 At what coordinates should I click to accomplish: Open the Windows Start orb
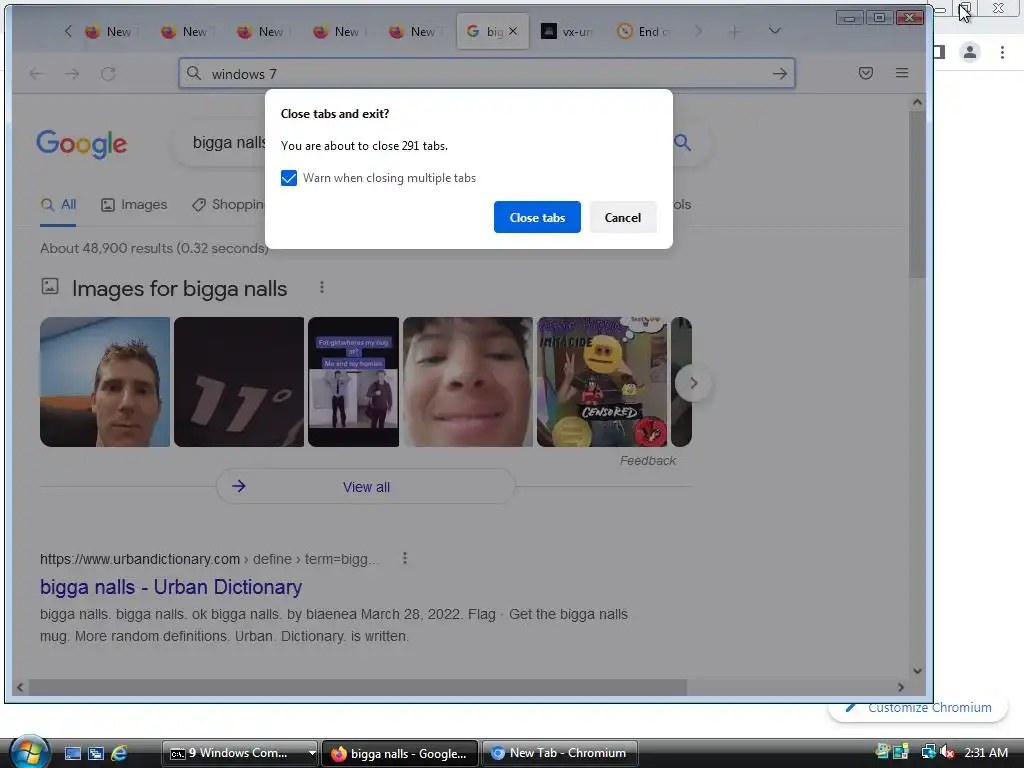[x=28, y=752]
